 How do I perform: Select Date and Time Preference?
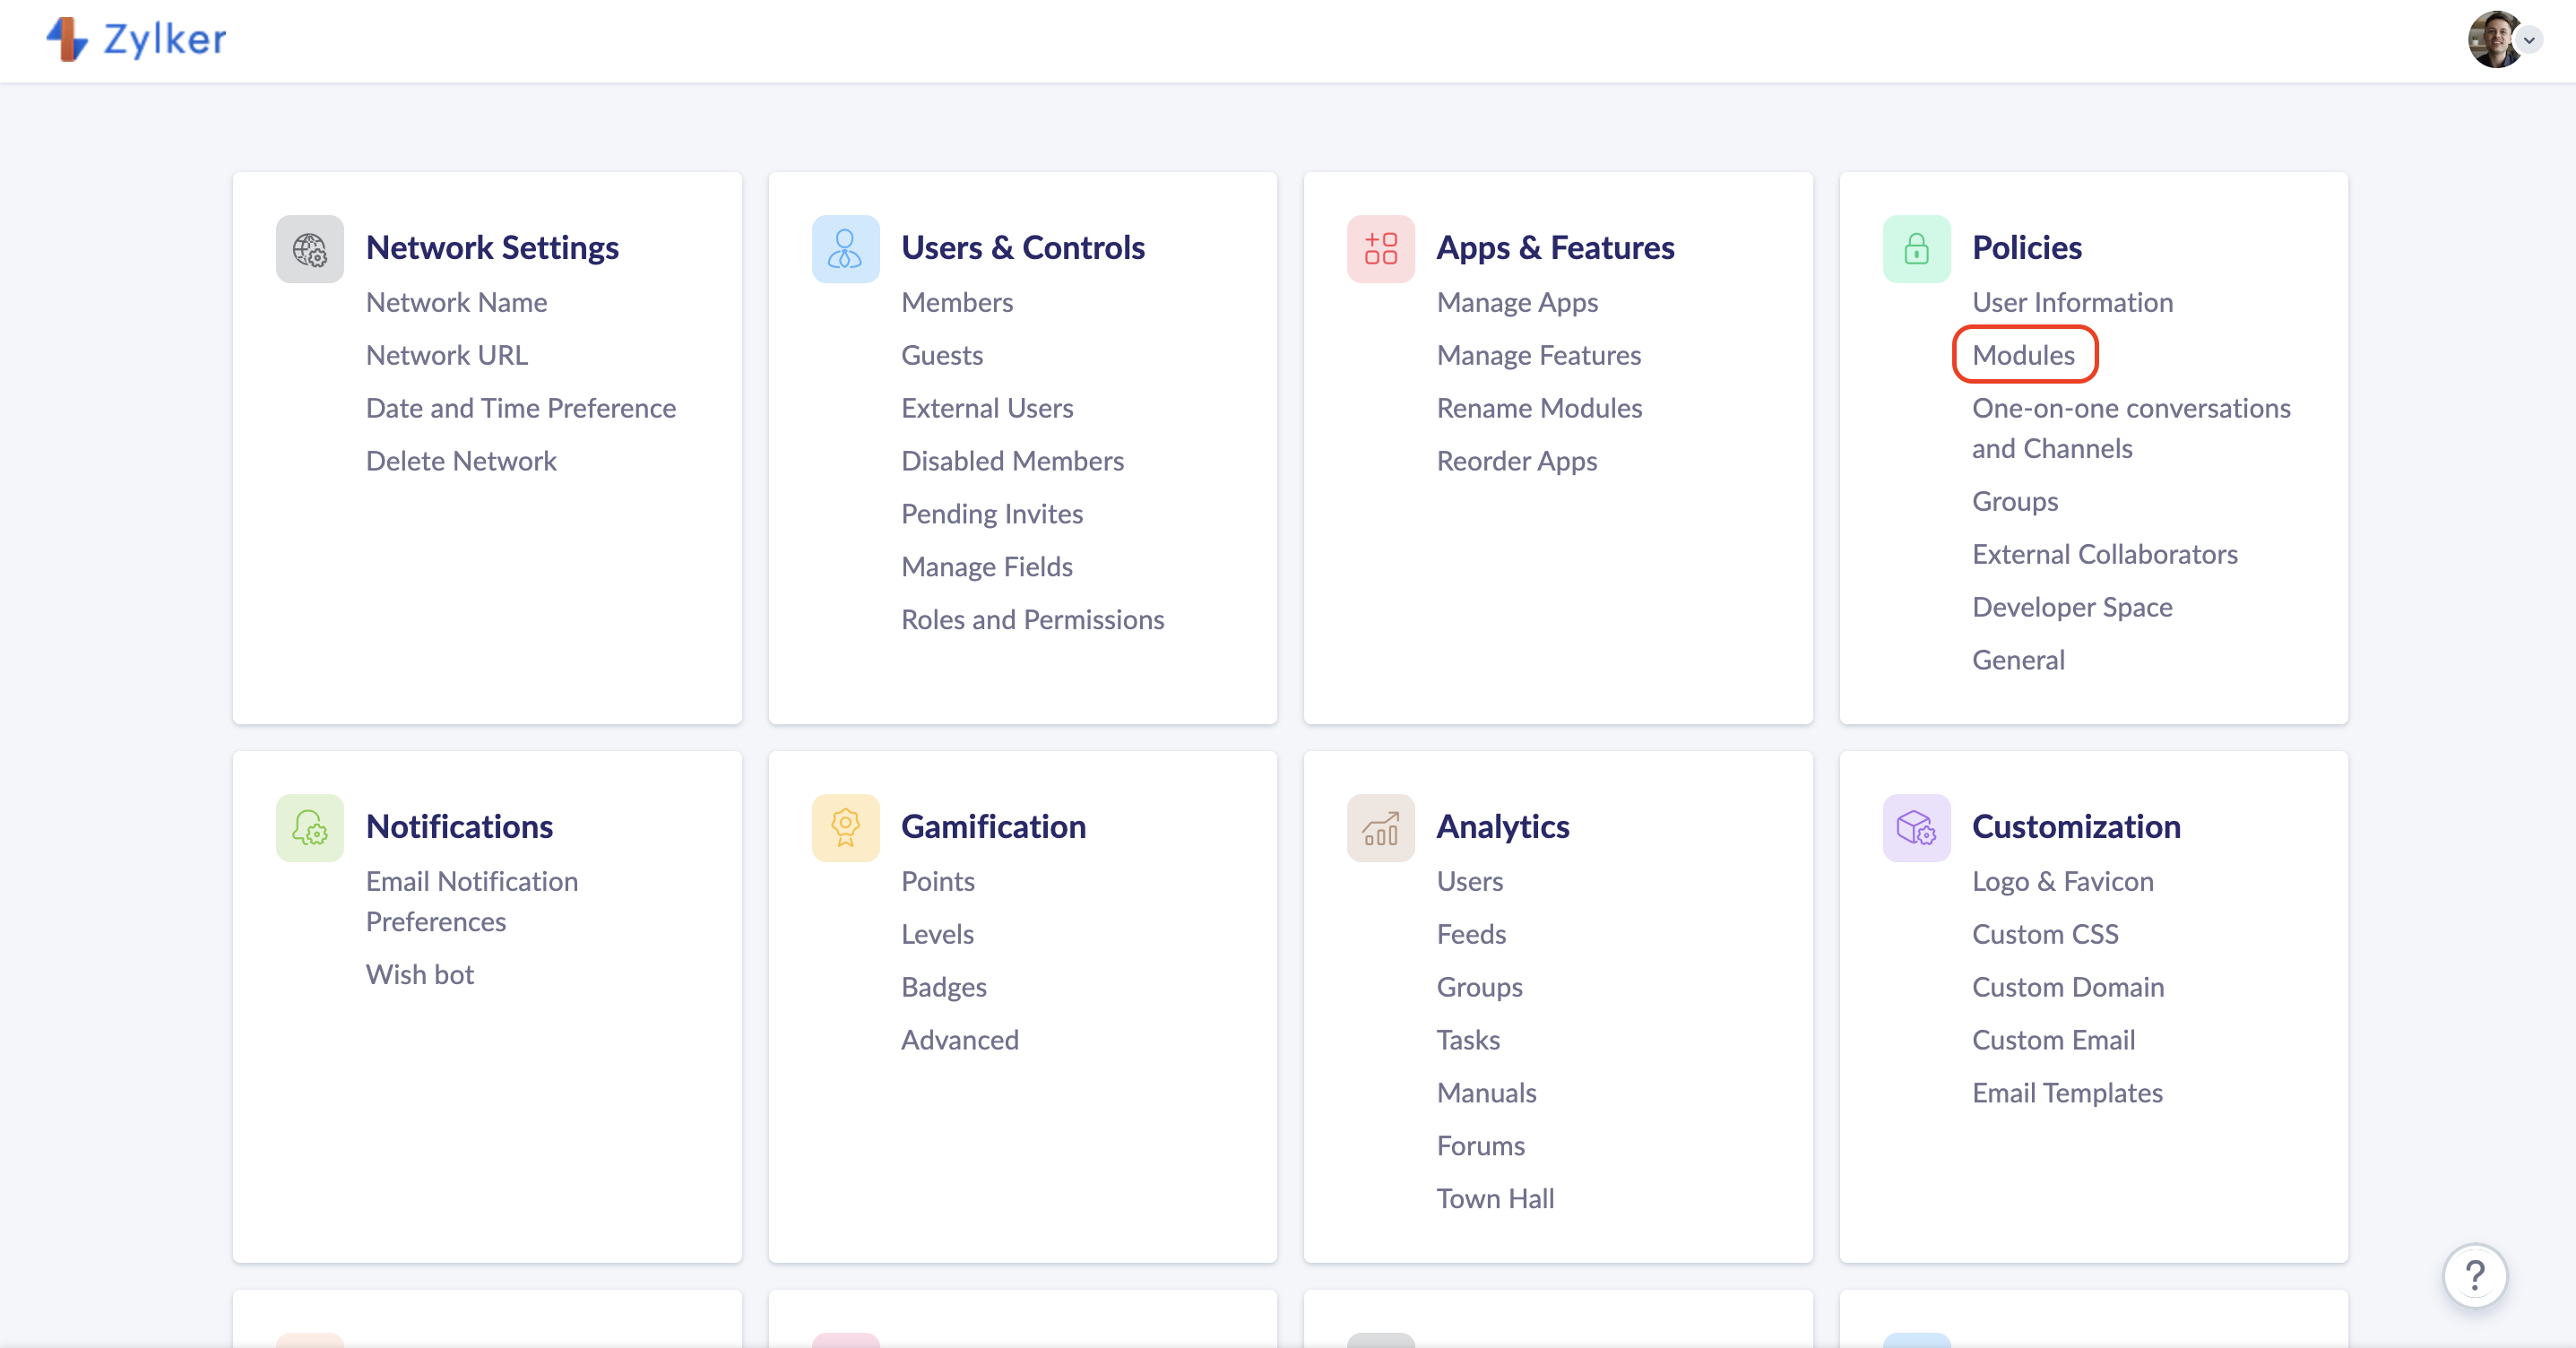click(520, 408)
